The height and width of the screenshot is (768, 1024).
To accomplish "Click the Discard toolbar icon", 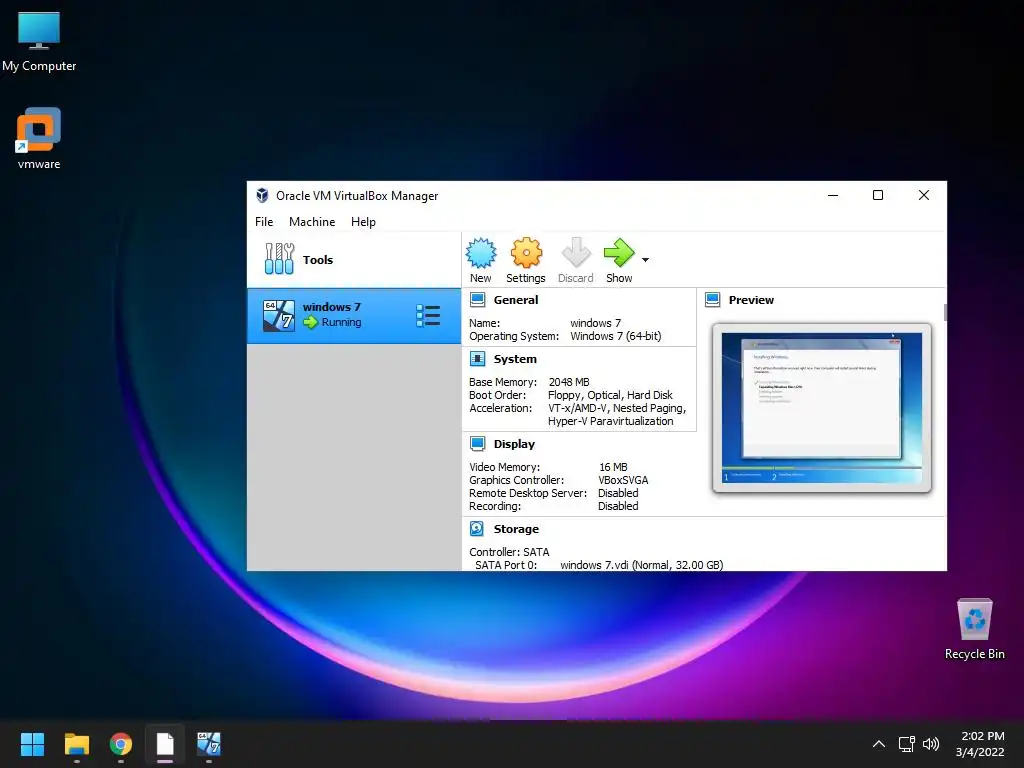I will pos(575,252).
